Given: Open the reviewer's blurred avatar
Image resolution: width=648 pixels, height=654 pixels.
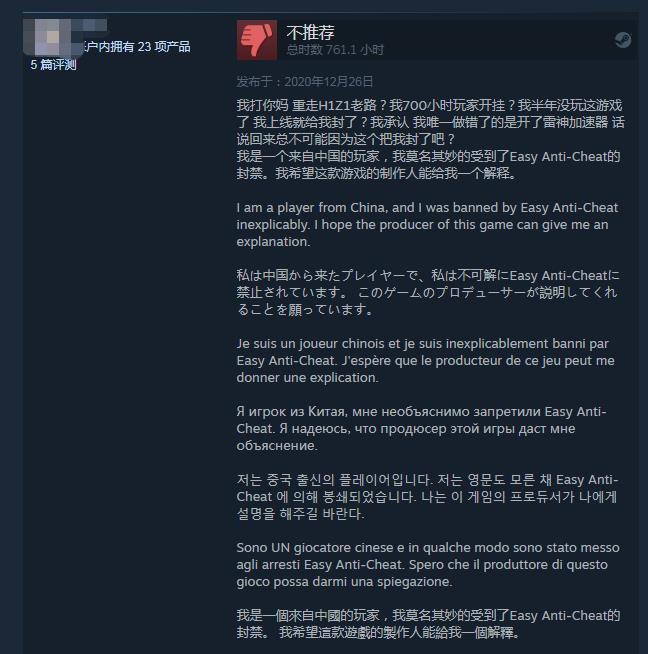Looking at the screenshot, I should click(x=53, y=37).
